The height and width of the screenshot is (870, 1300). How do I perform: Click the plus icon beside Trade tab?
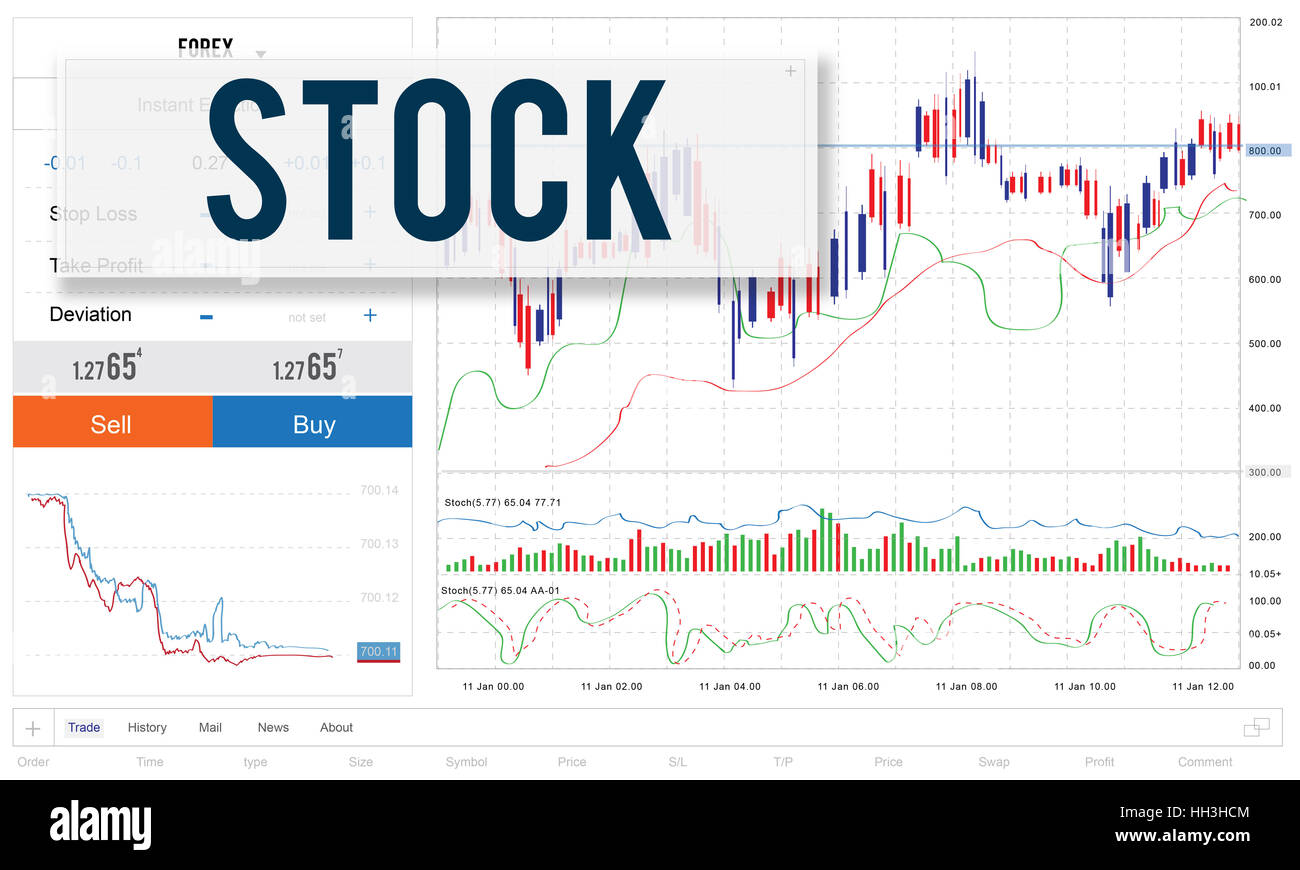32,728
